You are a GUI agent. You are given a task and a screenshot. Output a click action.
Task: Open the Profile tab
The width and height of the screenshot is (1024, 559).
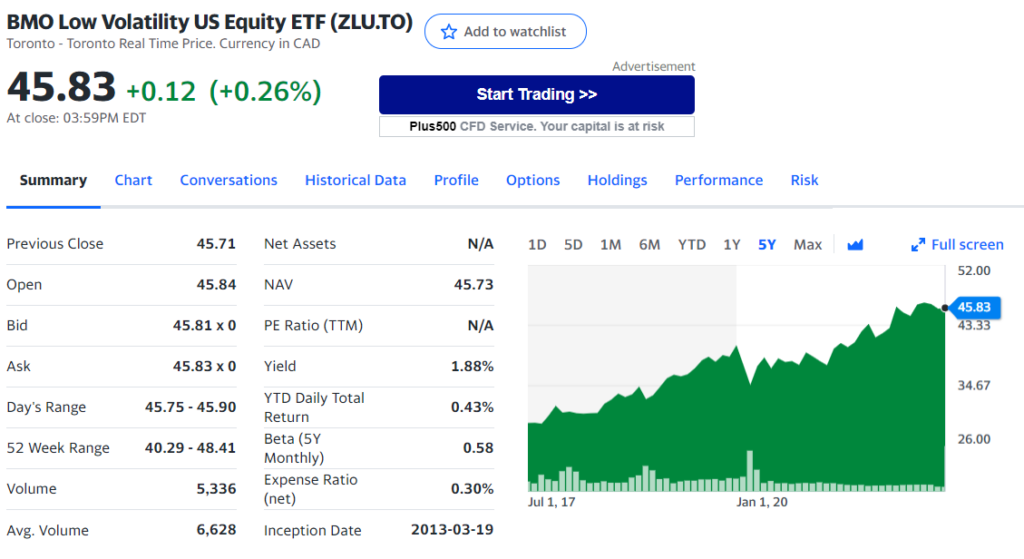[x=456, y=181]
